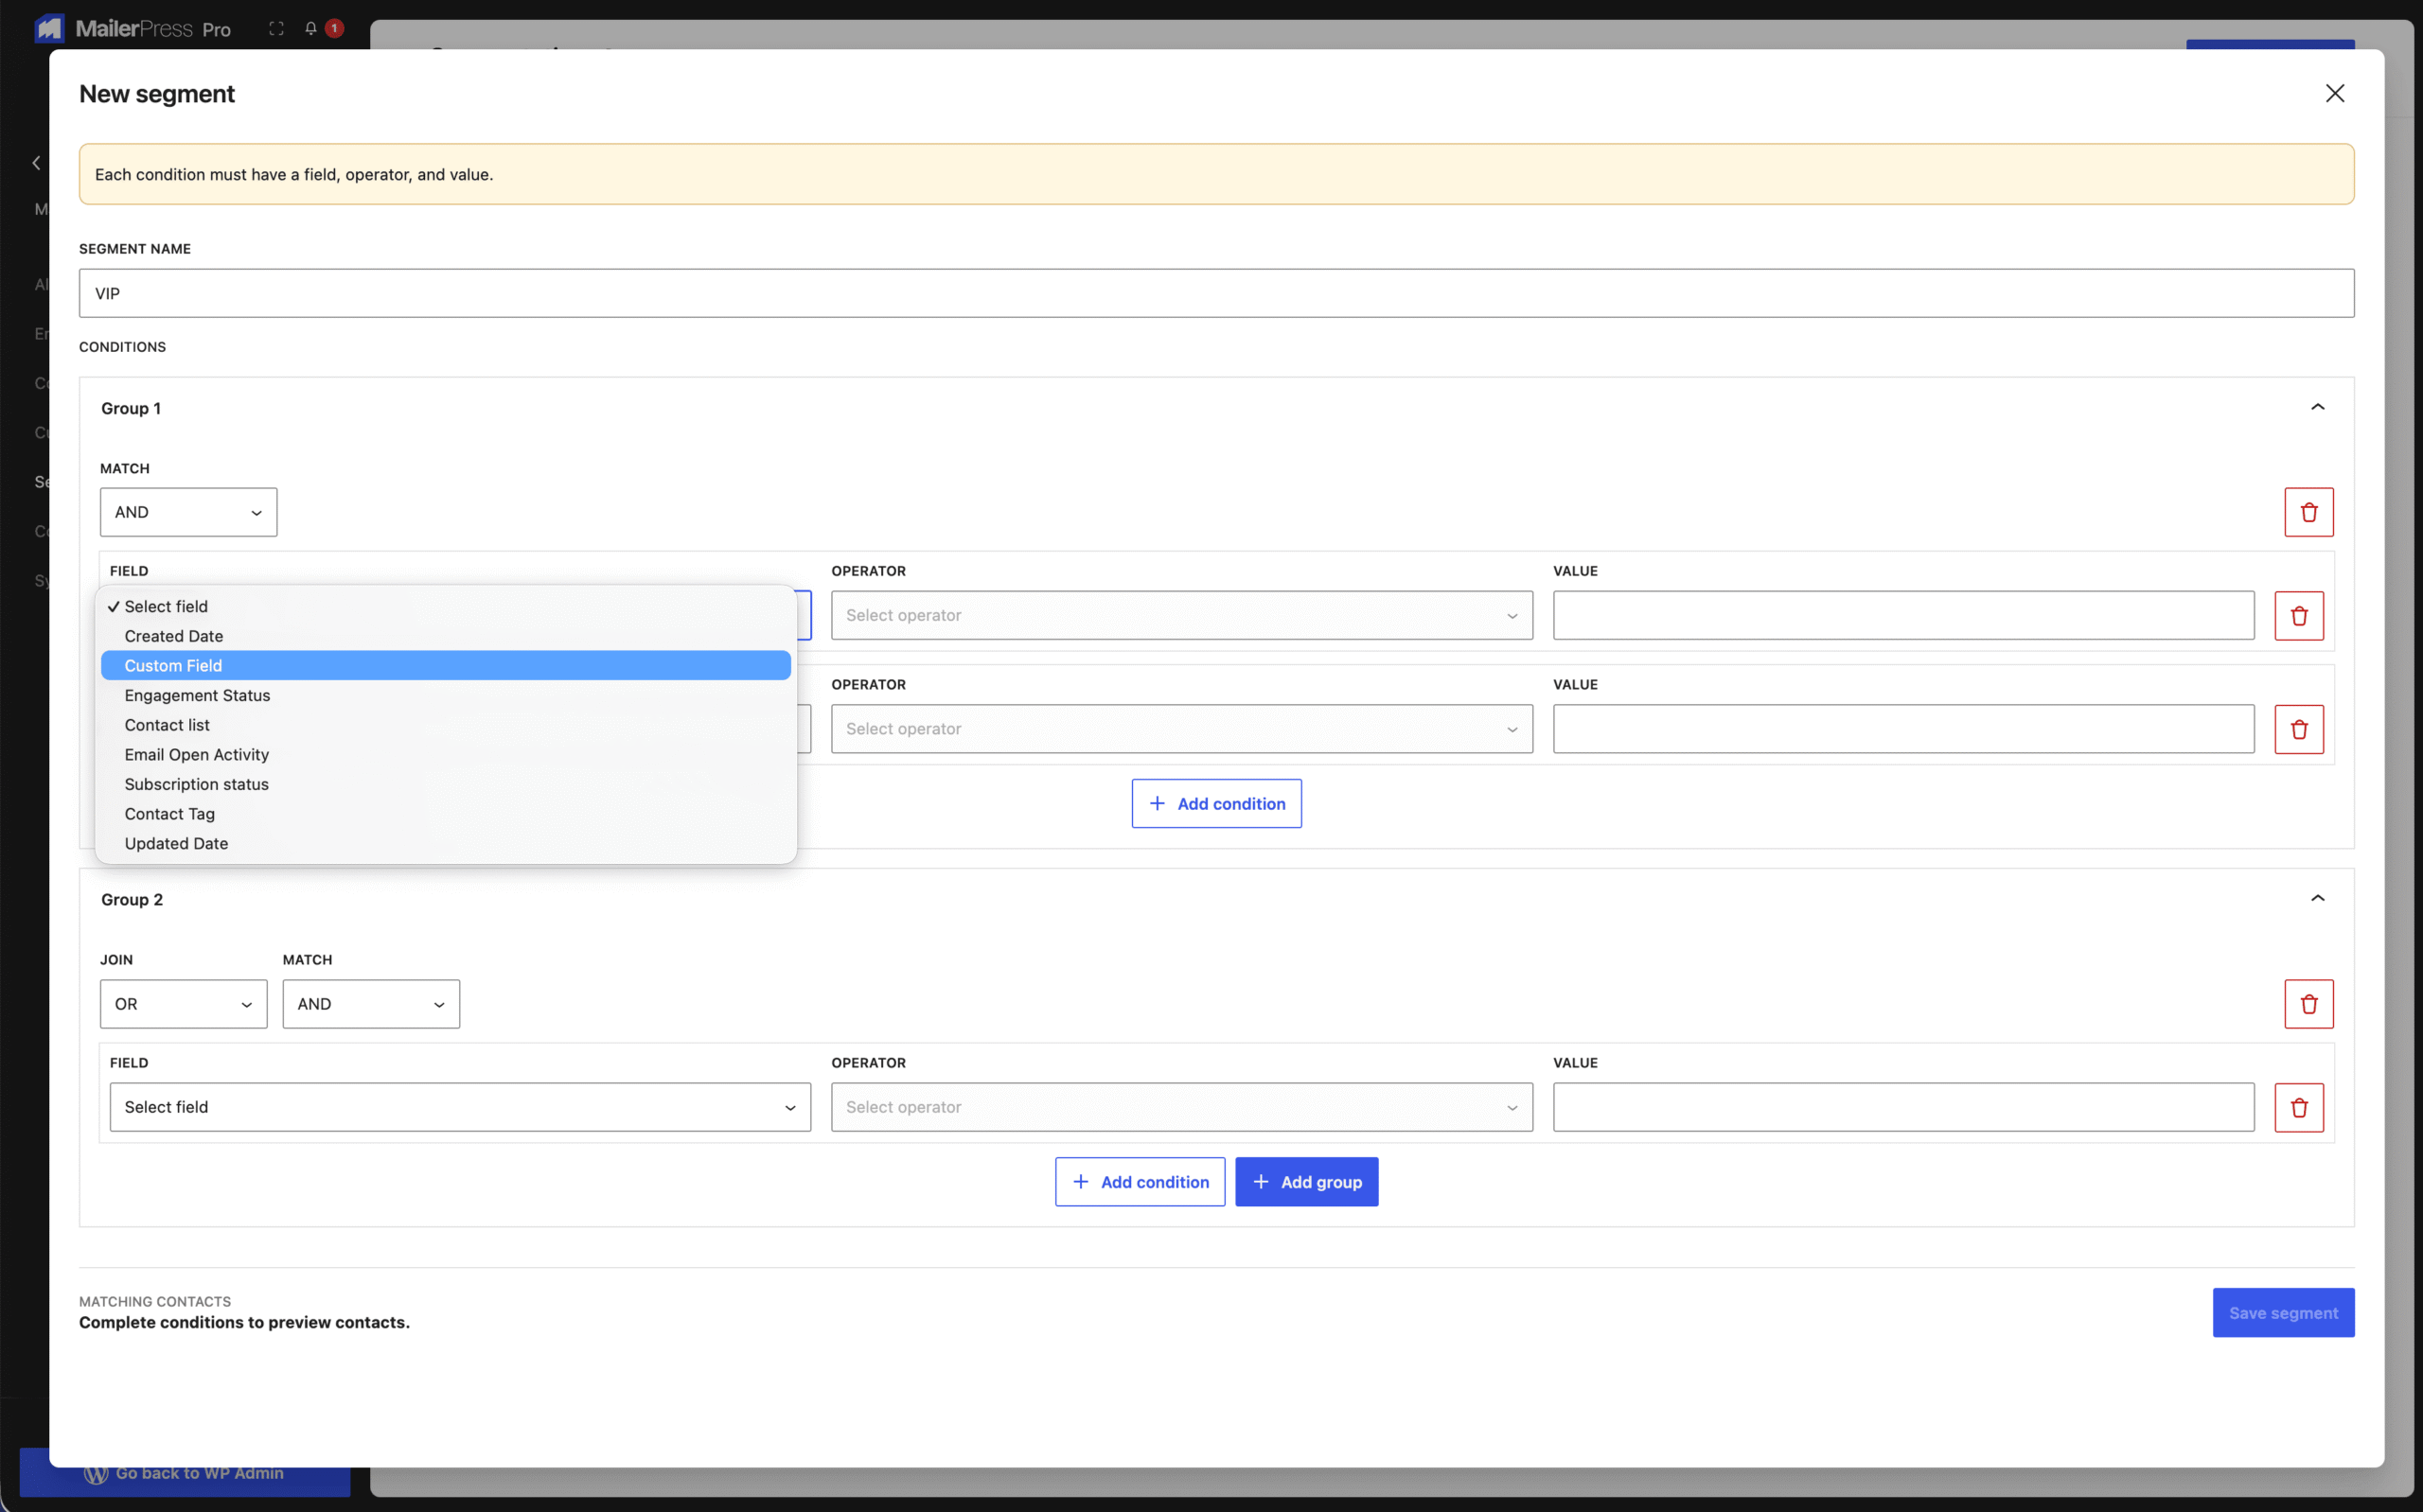Image resolution: width=2423 pixels, height=1512 pixels.
Task: Delete Group 1 with its trash icon
Action: pyautogui.click(x=2308, y=512)
